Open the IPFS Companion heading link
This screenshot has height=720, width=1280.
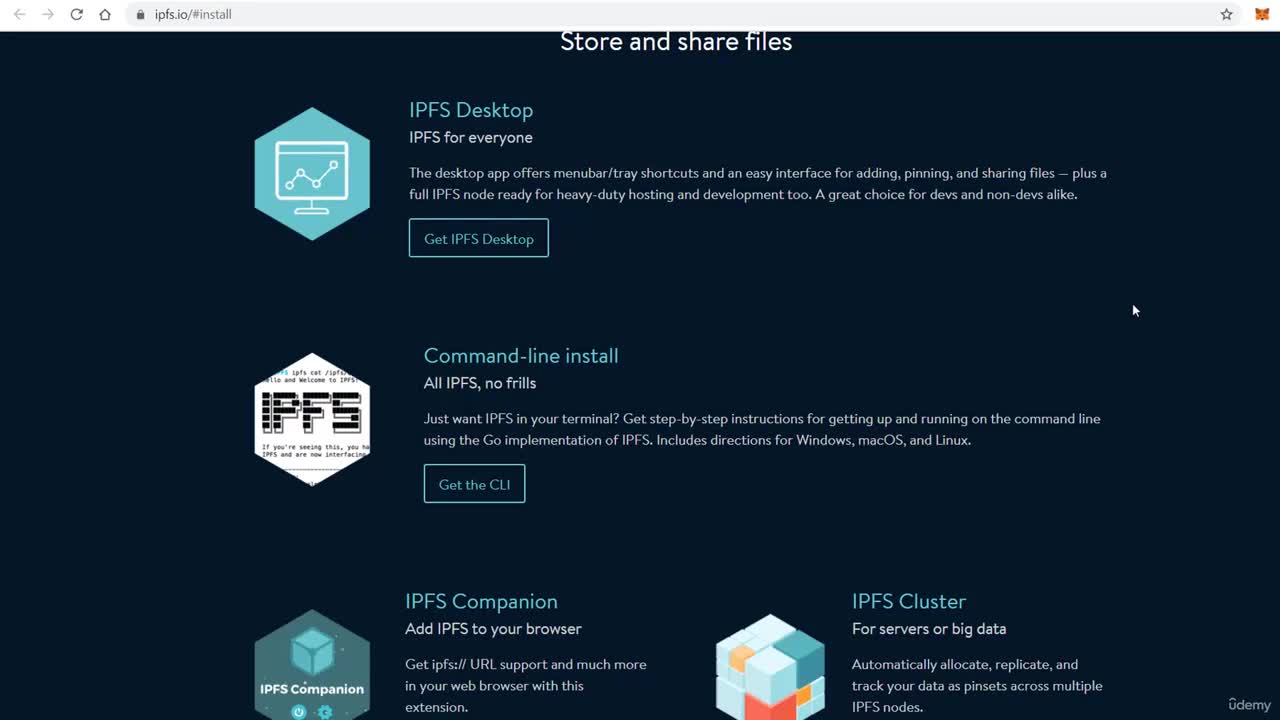(x=481, y=601)
